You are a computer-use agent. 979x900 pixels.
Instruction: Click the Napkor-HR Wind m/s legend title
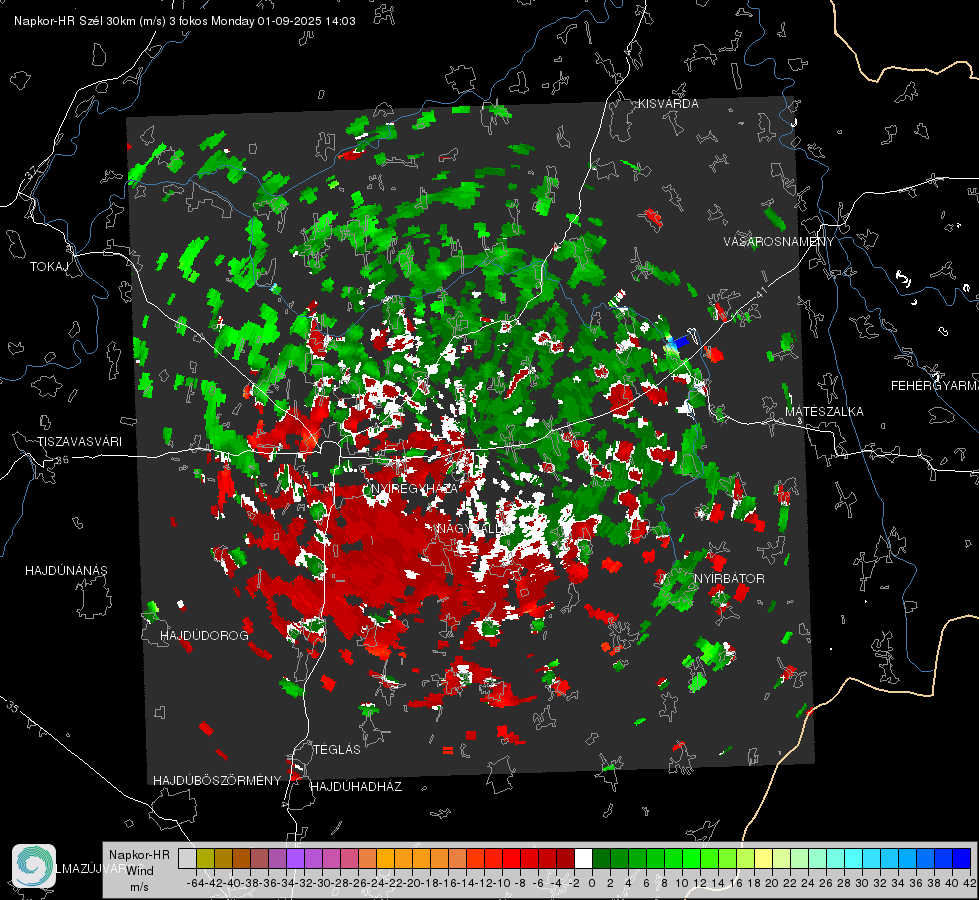pos(139,871)
